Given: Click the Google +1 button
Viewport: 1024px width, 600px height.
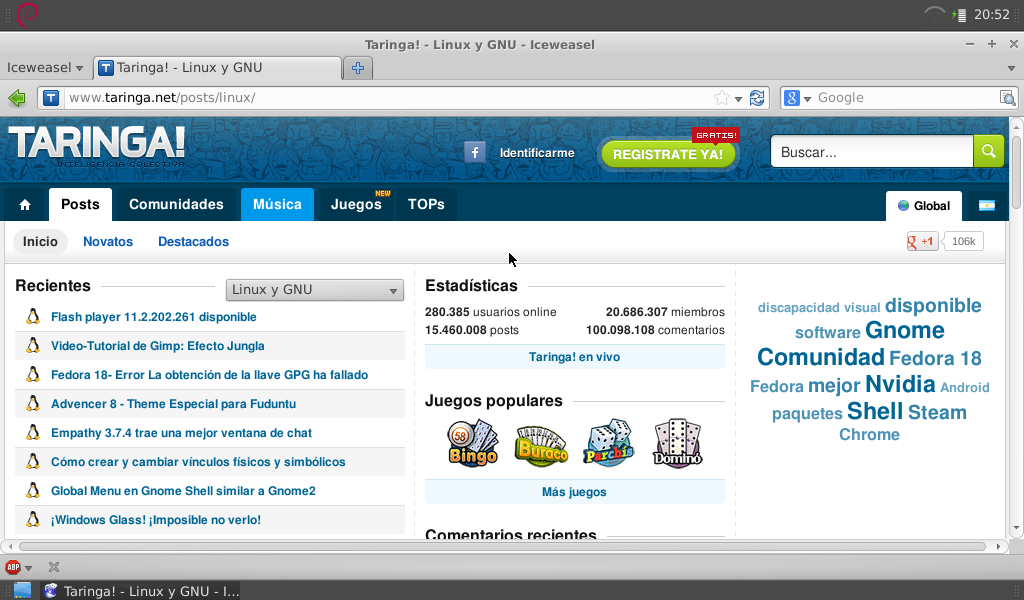Looking at the screenshot, I should (x=922, y=242).
